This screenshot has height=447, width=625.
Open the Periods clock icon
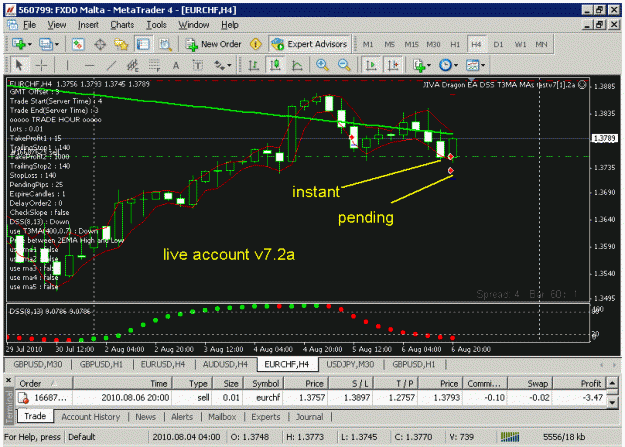[x=445, y=65]
